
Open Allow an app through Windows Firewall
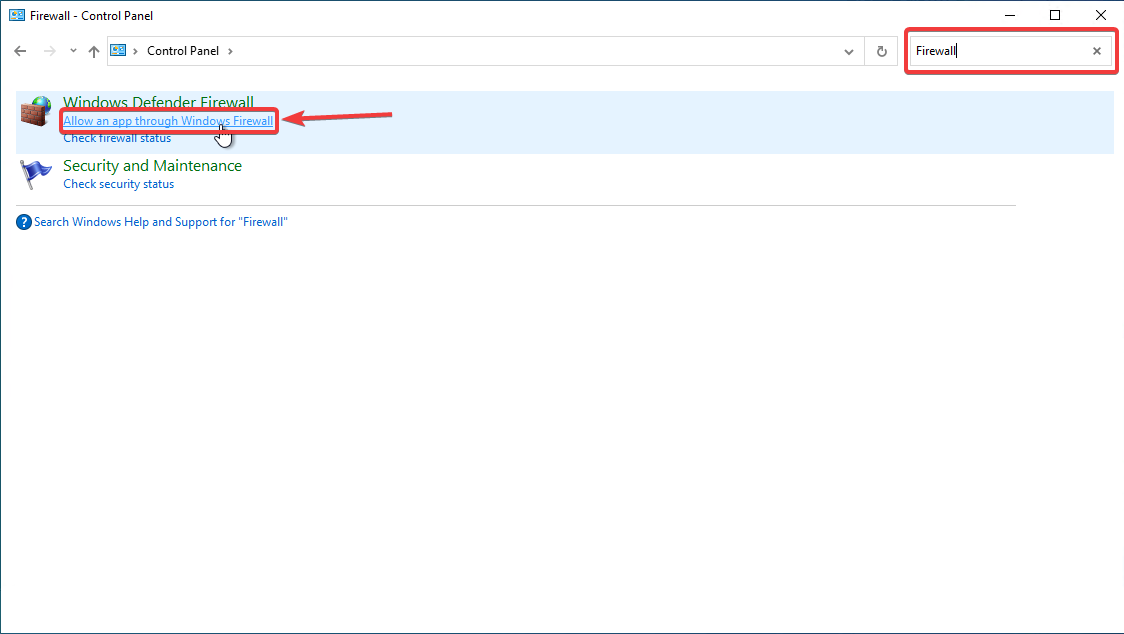(x=168, y=120)
